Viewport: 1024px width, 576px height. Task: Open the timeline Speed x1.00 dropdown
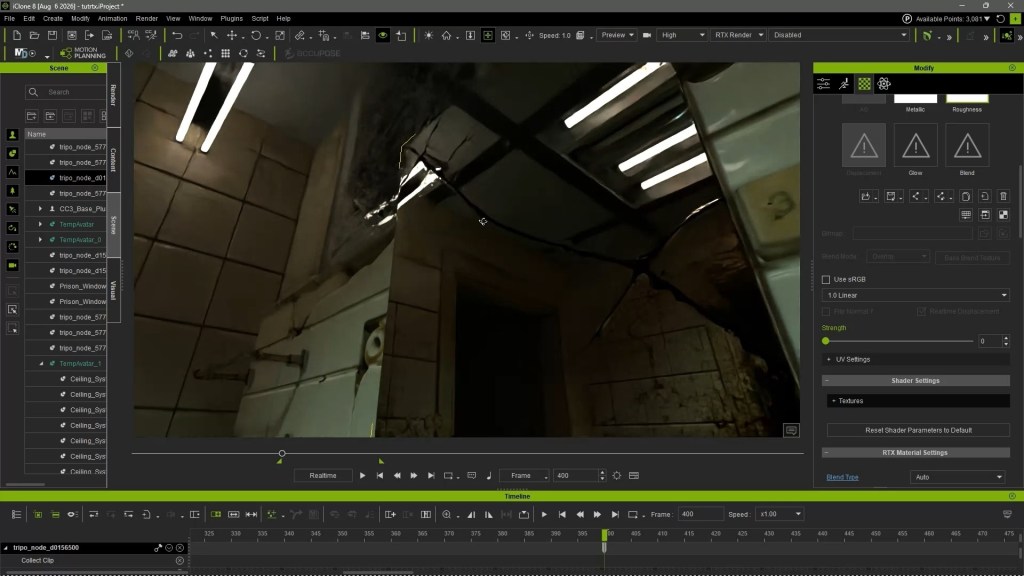click(780, 514)
